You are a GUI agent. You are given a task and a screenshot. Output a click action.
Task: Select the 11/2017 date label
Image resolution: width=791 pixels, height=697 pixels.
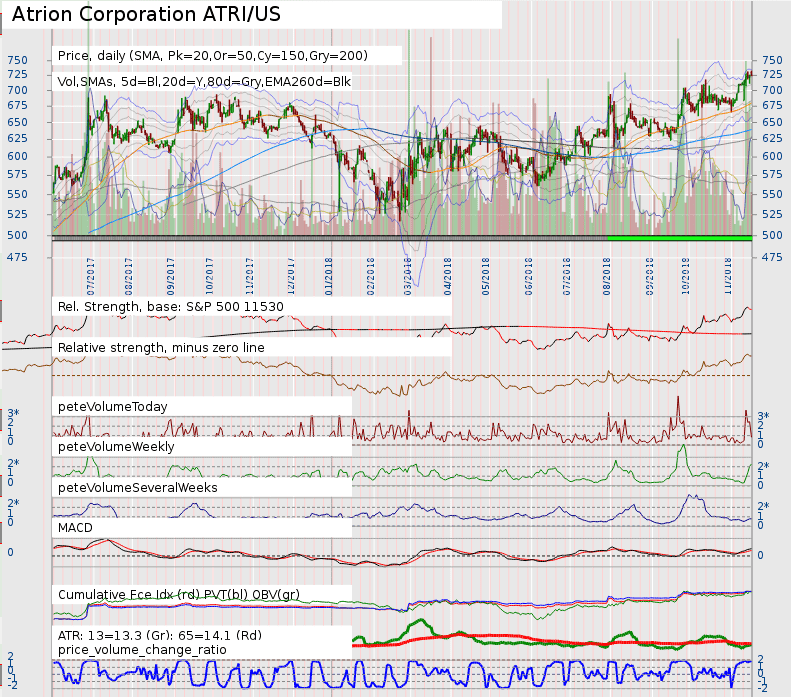pyautogui.click(x=249, y=277)
